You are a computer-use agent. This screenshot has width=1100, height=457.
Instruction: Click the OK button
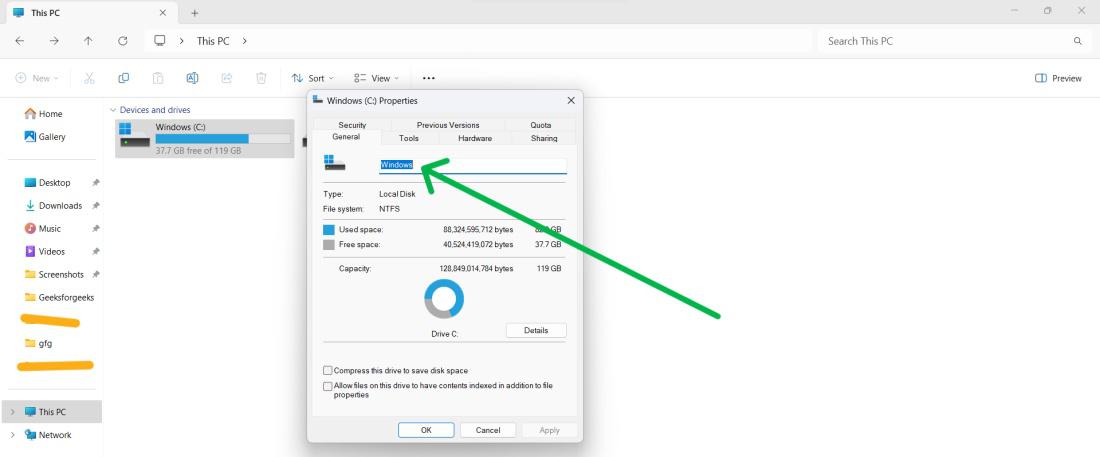pos(426,430)
